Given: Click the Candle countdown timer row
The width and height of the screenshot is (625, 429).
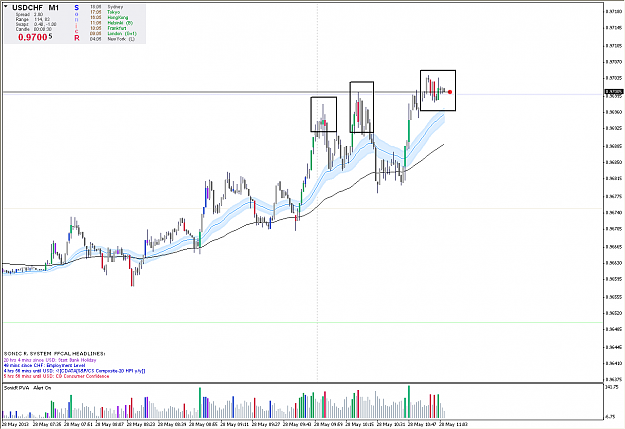Looking at the screenshot, I should click(x=33, y=29).
